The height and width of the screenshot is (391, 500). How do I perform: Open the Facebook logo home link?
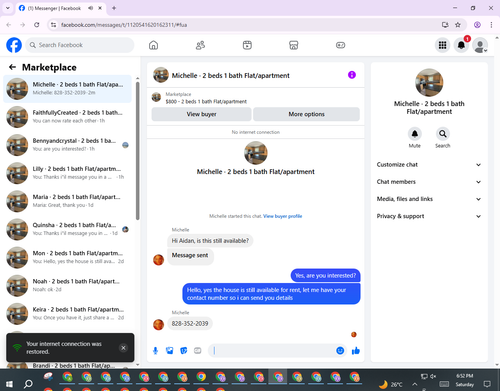(x=14, y=45)
